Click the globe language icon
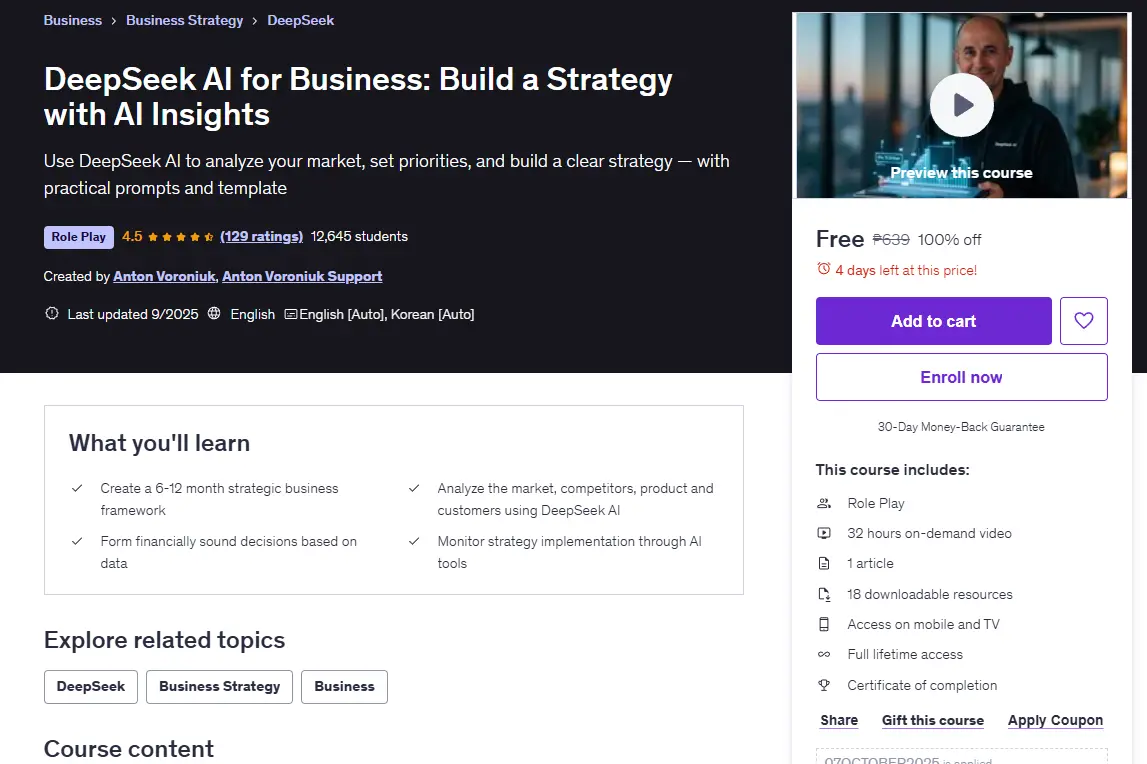This screenshot has height=764, width=1147. (x=214, y=313)
